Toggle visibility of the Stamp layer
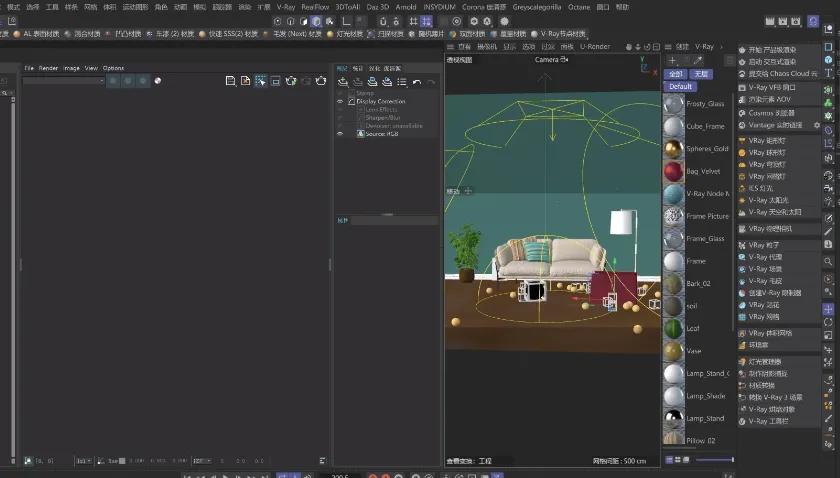Screen dimensions: 840x478 pos(340,93)
